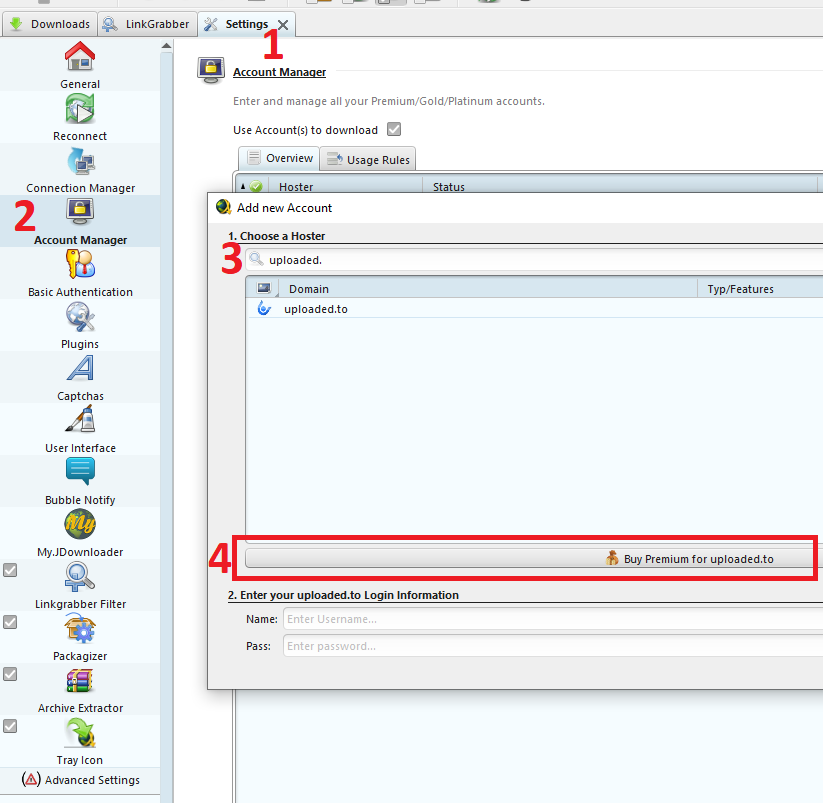Open Connection Manager icon

pyautogui.click(x=81, y=161)
